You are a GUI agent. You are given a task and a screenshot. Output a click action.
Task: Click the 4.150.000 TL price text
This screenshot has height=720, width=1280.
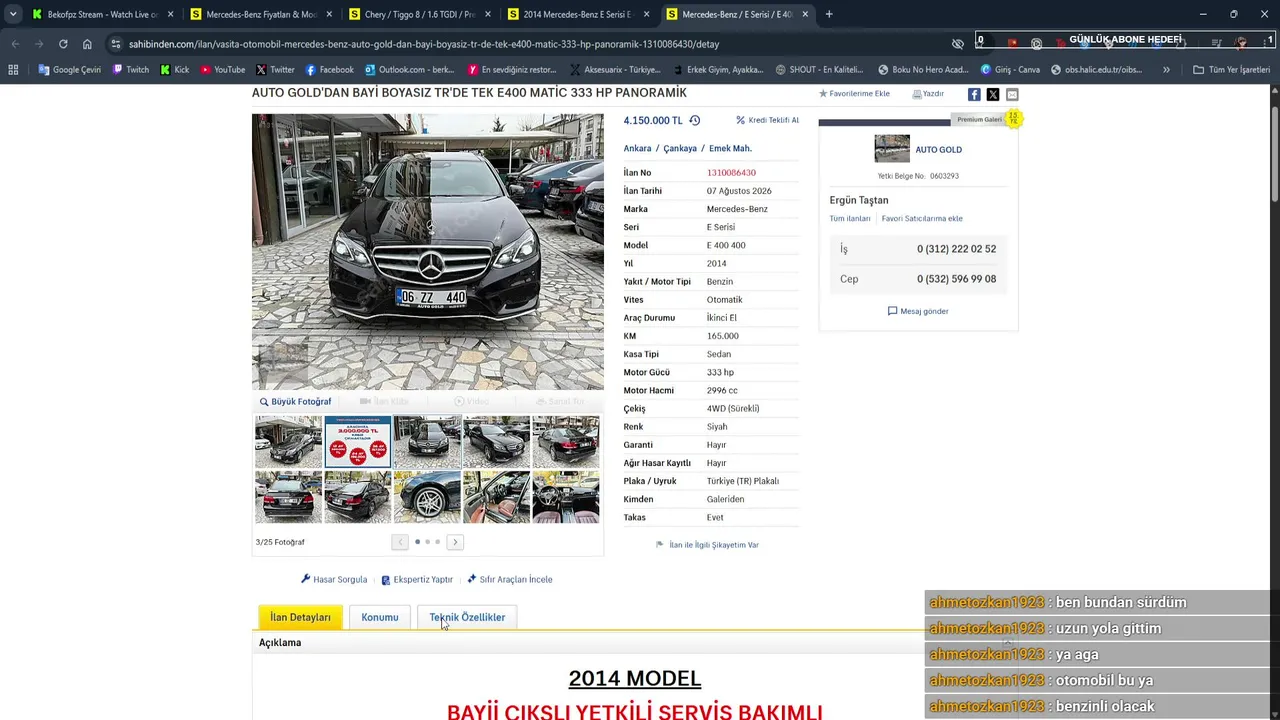(x=653, y=120)
